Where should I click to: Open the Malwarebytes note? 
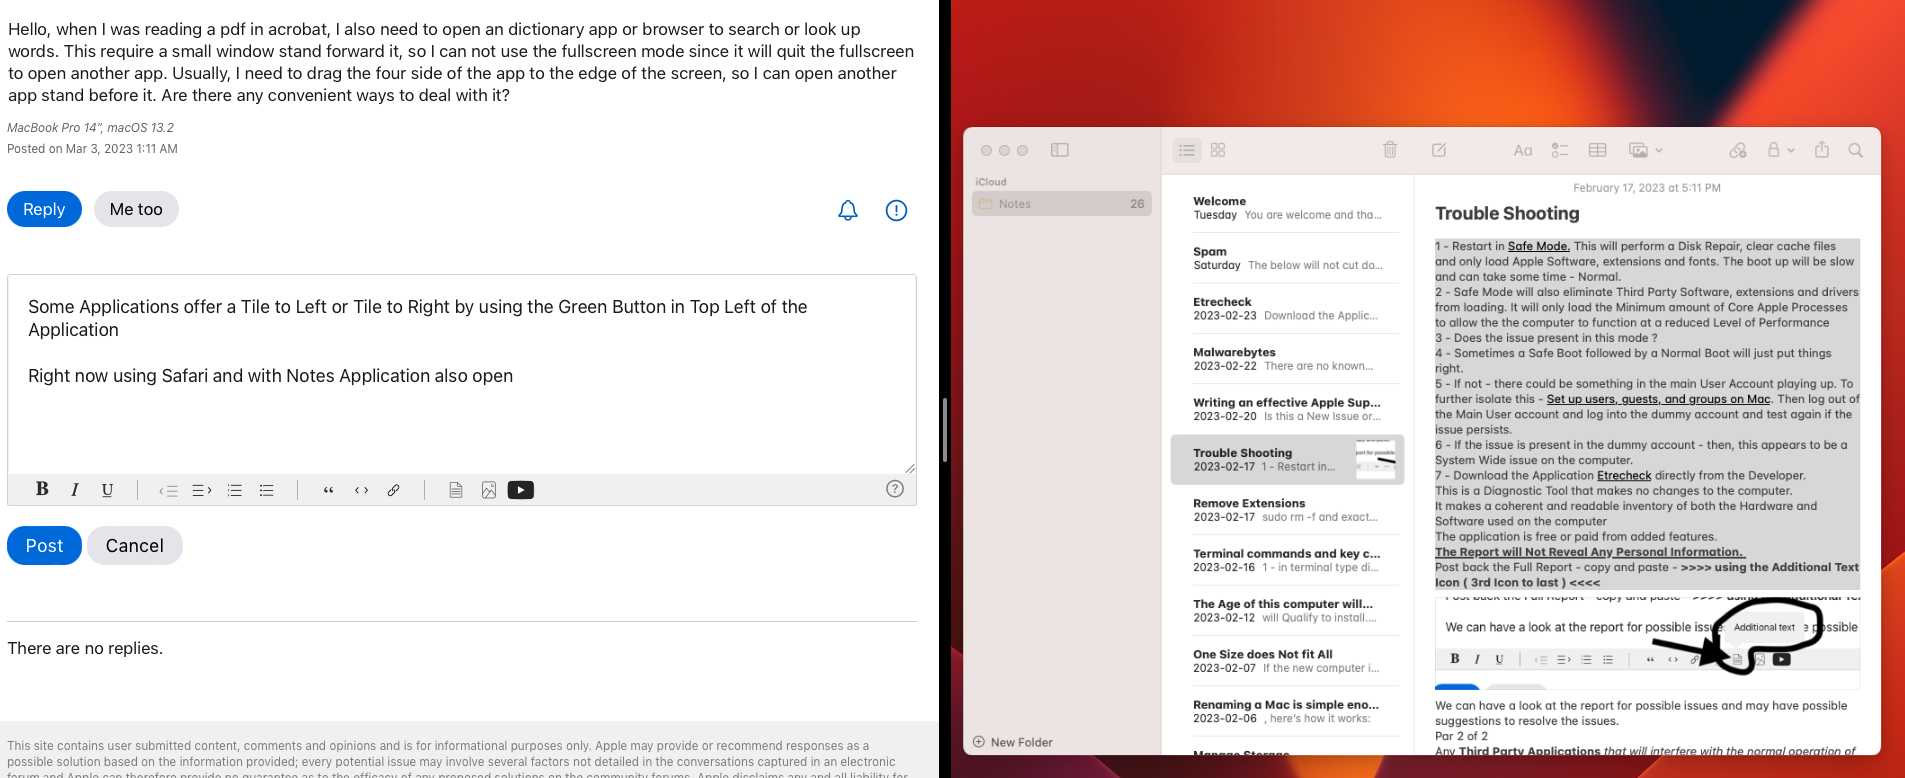1288,359
